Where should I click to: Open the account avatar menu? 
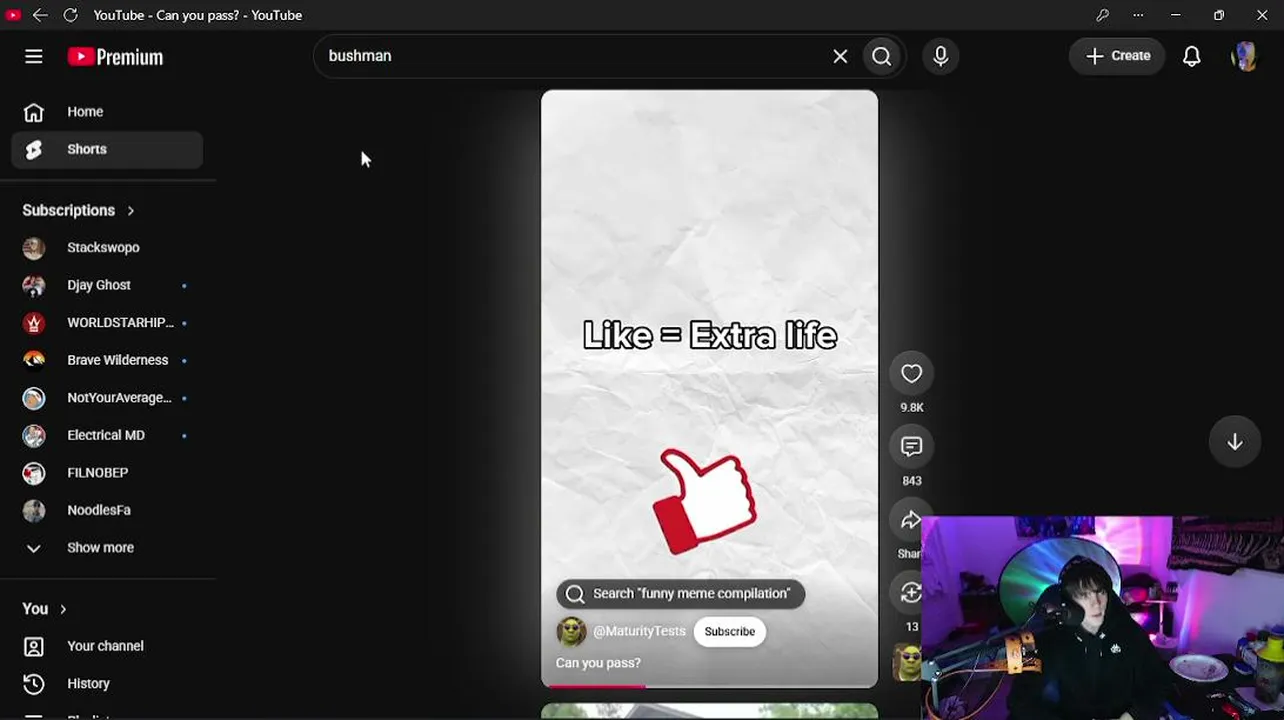(x=1244, y=56)
